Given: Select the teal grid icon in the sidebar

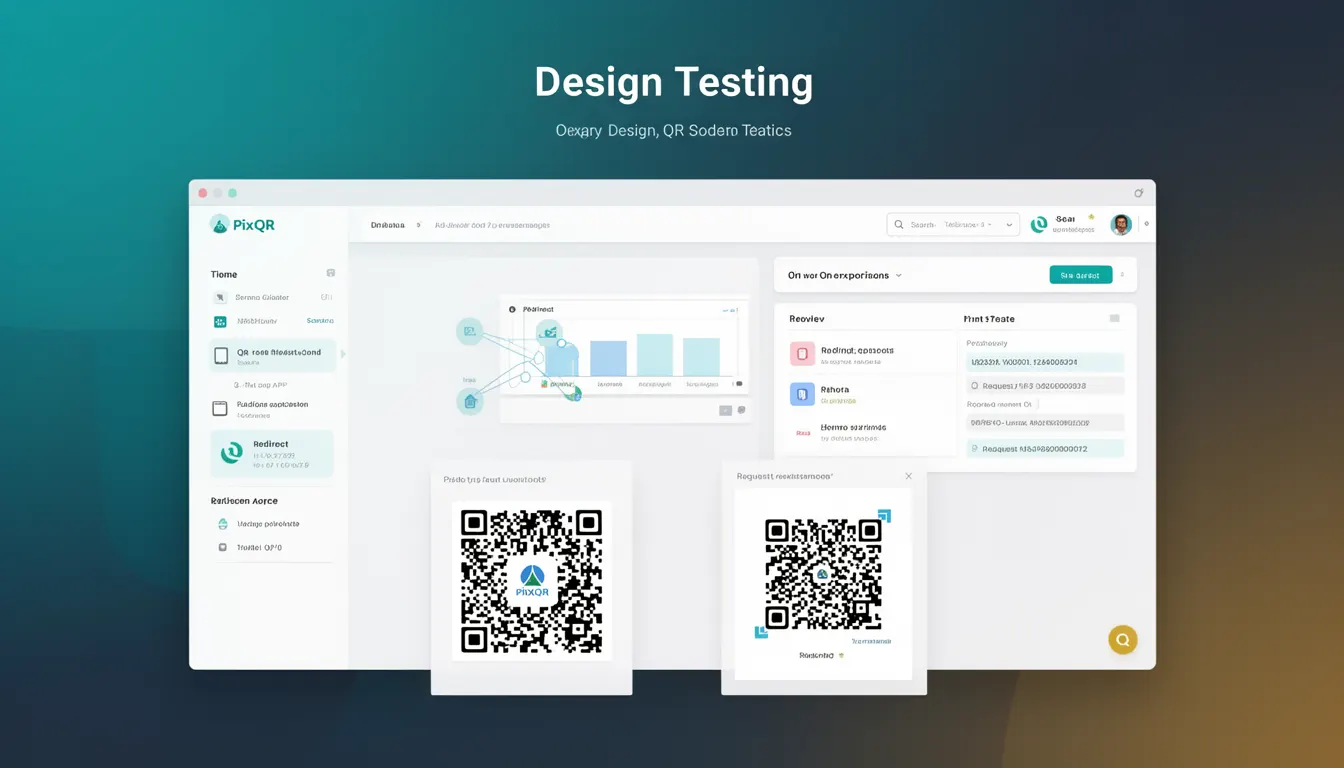Looking at the screenshot, I should 220,321.
